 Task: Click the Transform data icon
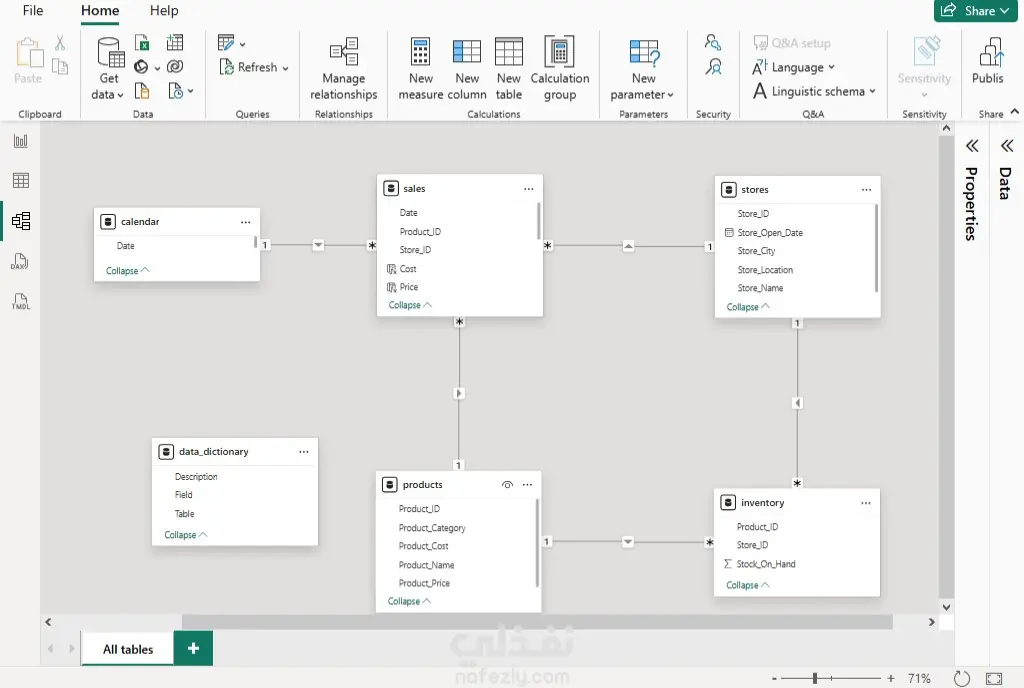226,43
